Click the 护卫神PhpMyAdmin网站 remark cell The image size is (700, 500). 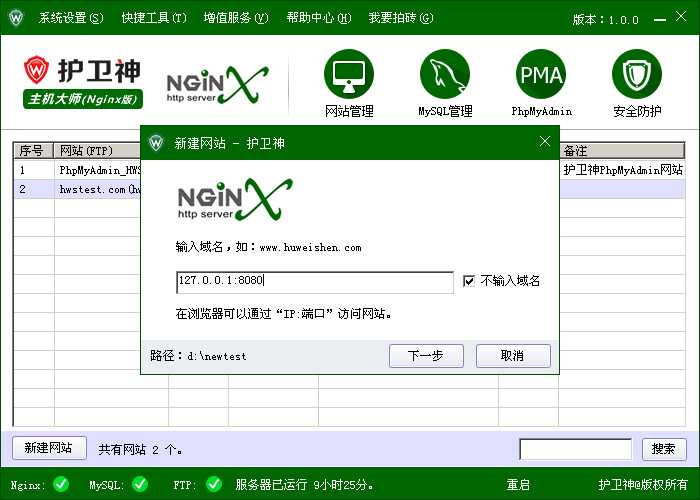pos(623,170)
